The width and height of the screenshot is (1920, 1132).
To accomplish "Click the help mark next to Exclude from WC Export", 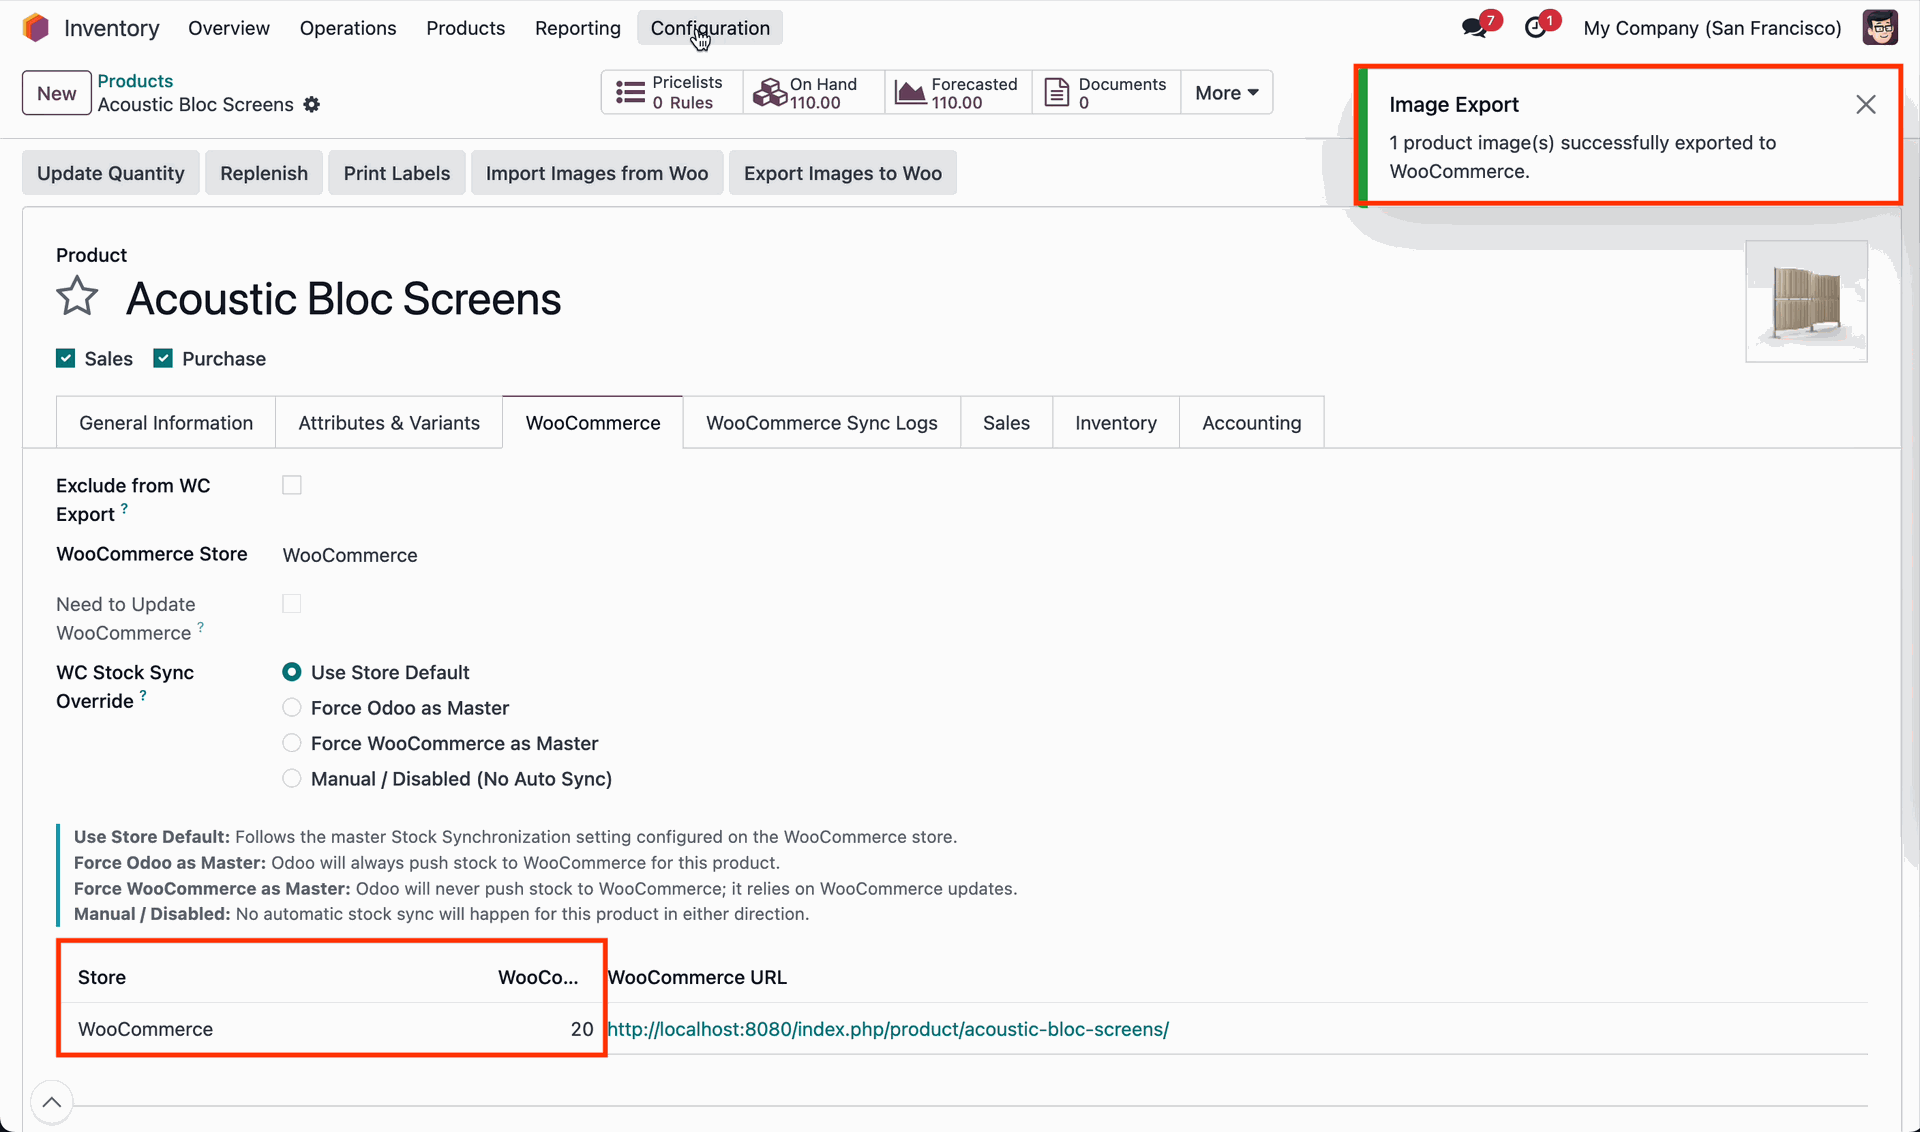I will pos(125,509).
